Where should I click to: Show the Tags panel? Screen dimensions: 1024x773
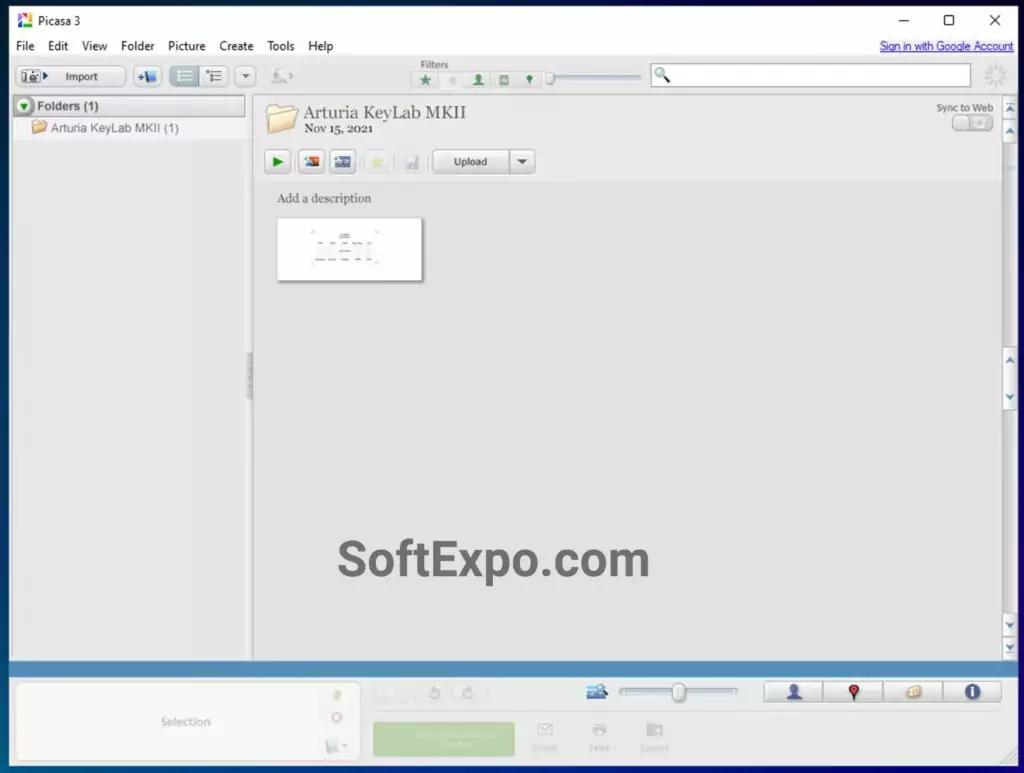[x=913, y=692]
